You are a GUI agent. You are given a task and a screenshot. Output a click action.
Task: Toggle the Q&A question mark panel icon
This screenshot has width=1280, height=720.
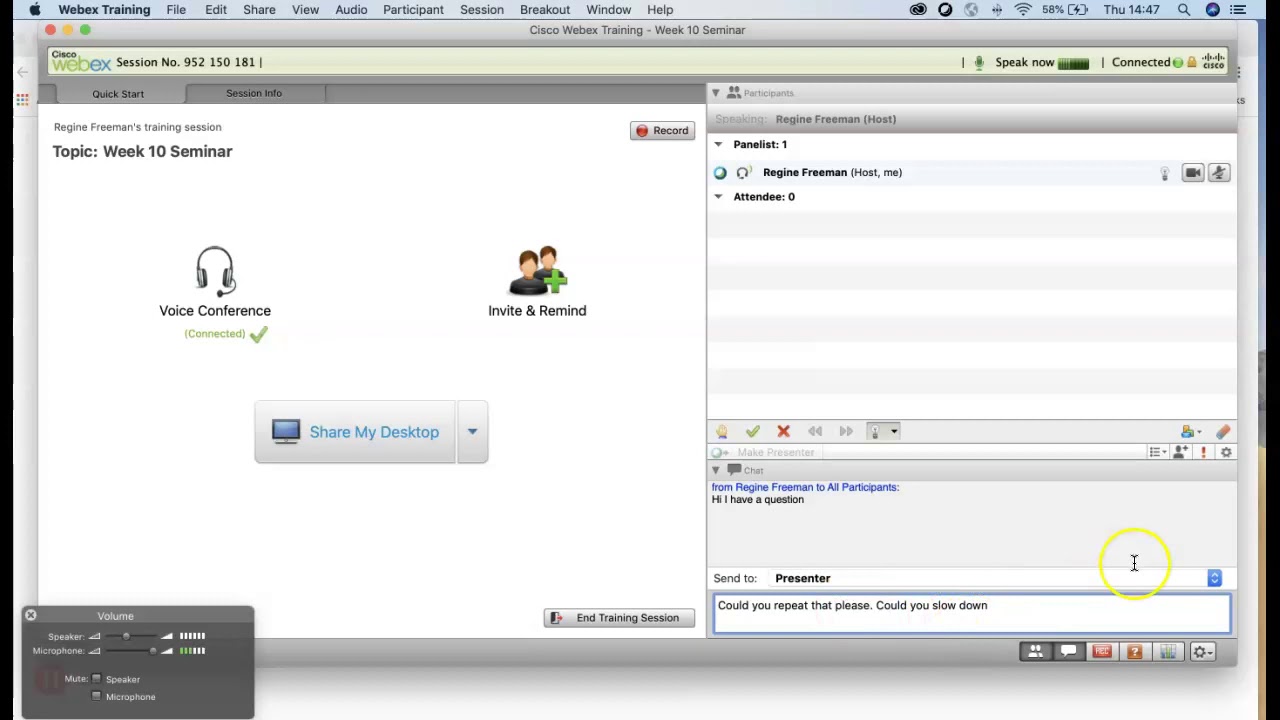1135,652
